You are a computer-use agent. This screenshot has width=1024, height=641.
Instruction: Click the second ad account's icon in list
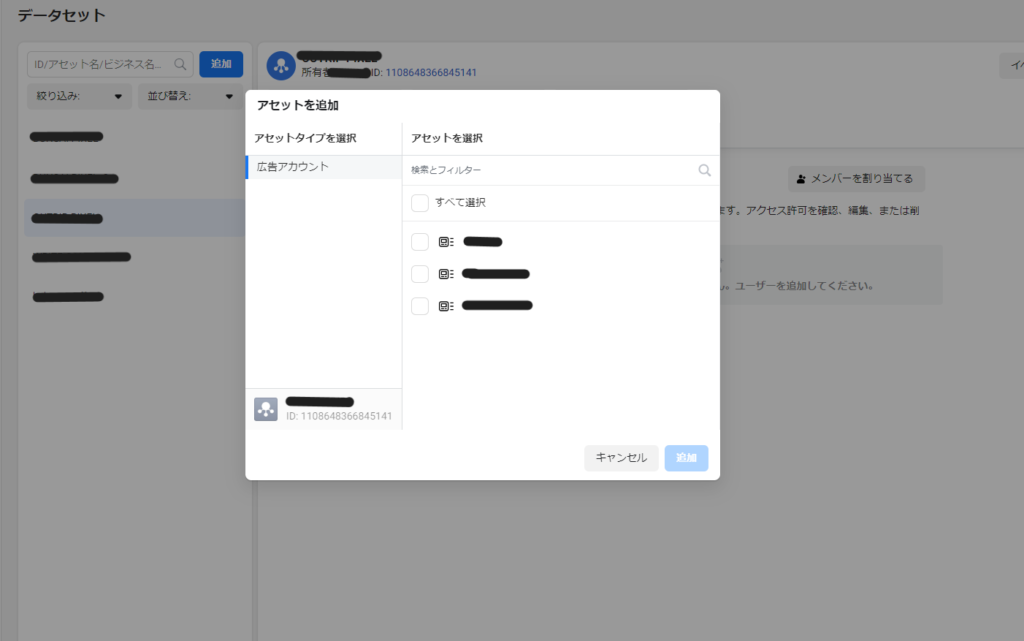click(x=446, y=274)
